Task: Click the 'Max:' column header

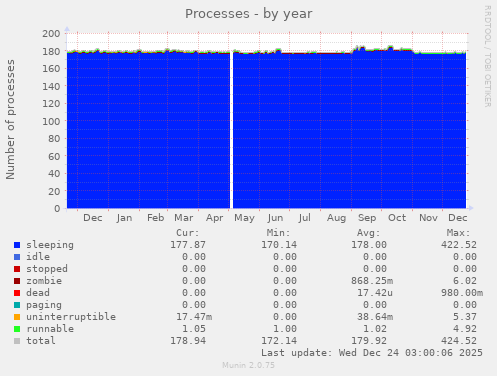Action: [459, 233]
